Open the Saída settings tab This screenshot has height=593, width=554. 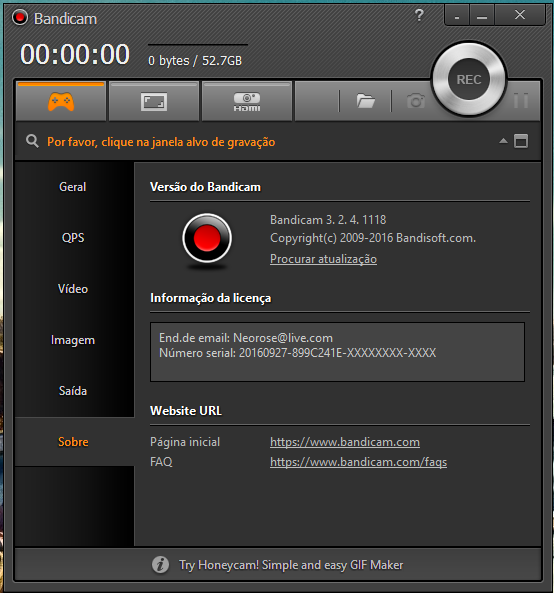pos(73,391)
